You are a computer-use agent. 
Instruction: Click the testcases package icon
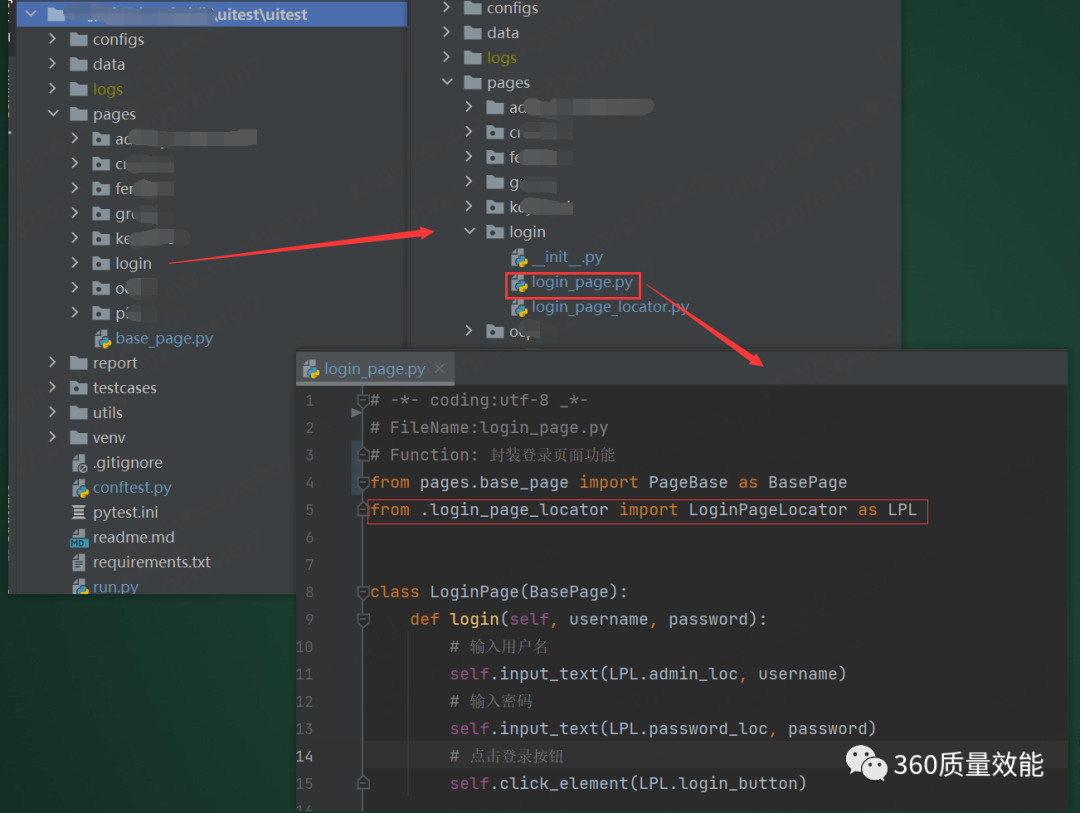pos(79,387)
